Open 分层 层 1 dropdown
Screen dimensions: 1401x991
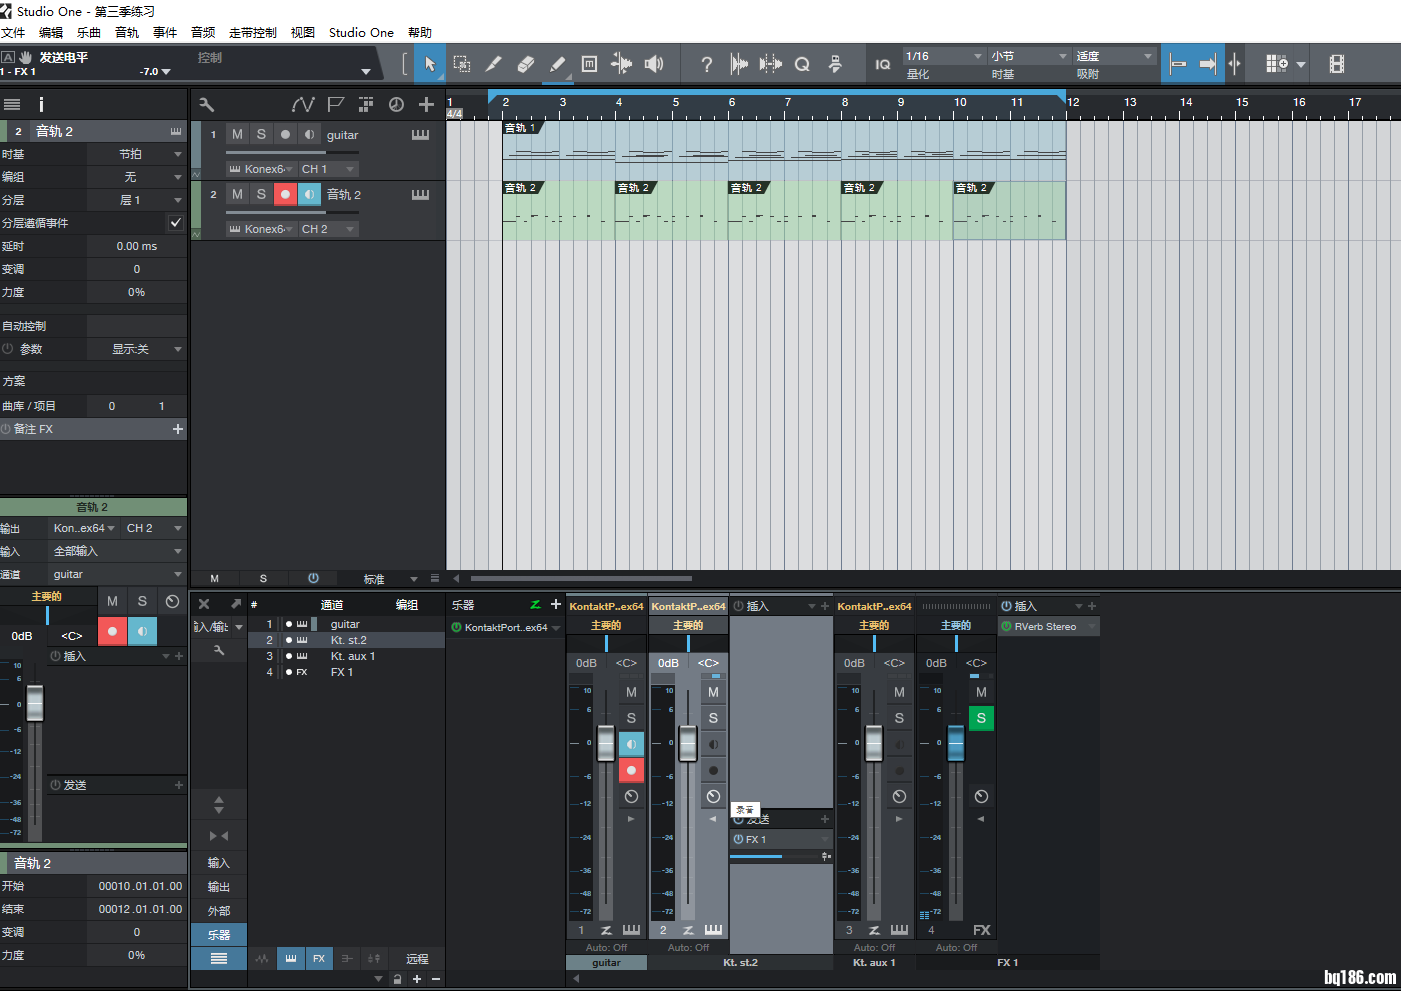pos(137,200)
